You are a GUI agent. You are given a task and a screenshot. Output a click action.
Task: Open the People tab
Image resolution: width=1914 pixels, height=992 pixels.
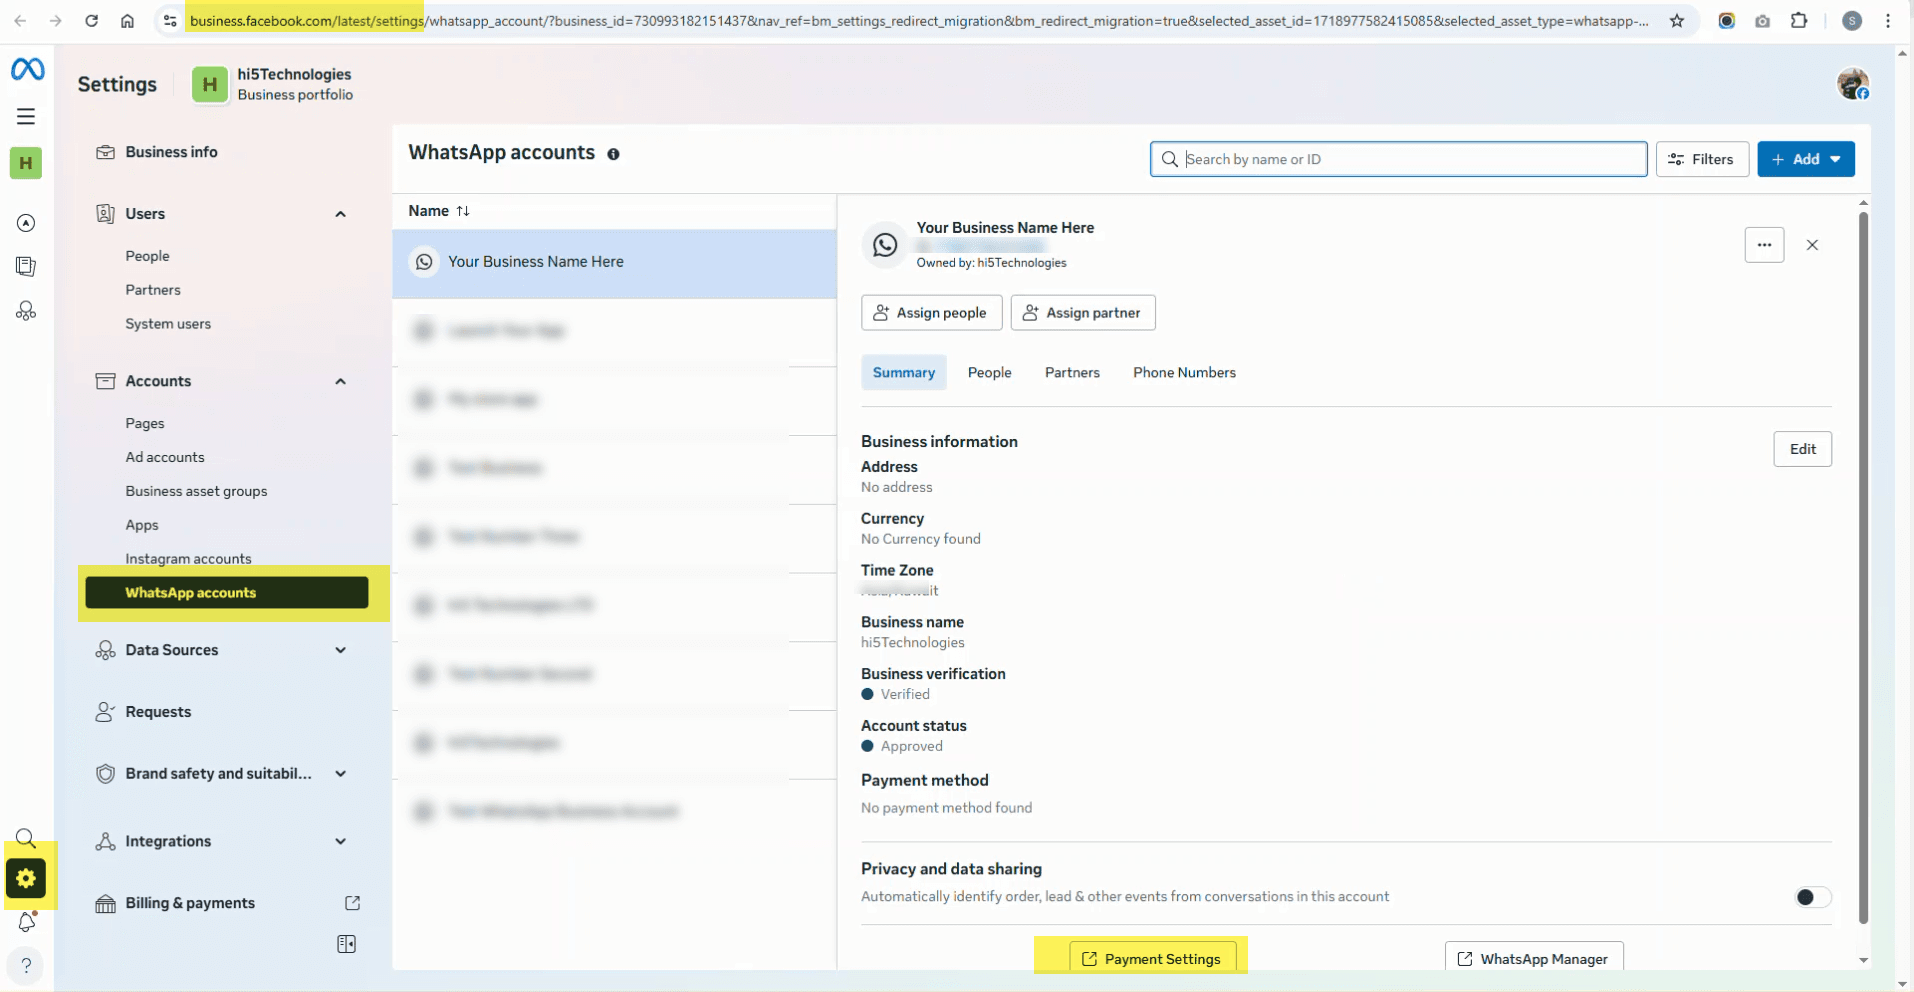988,372
